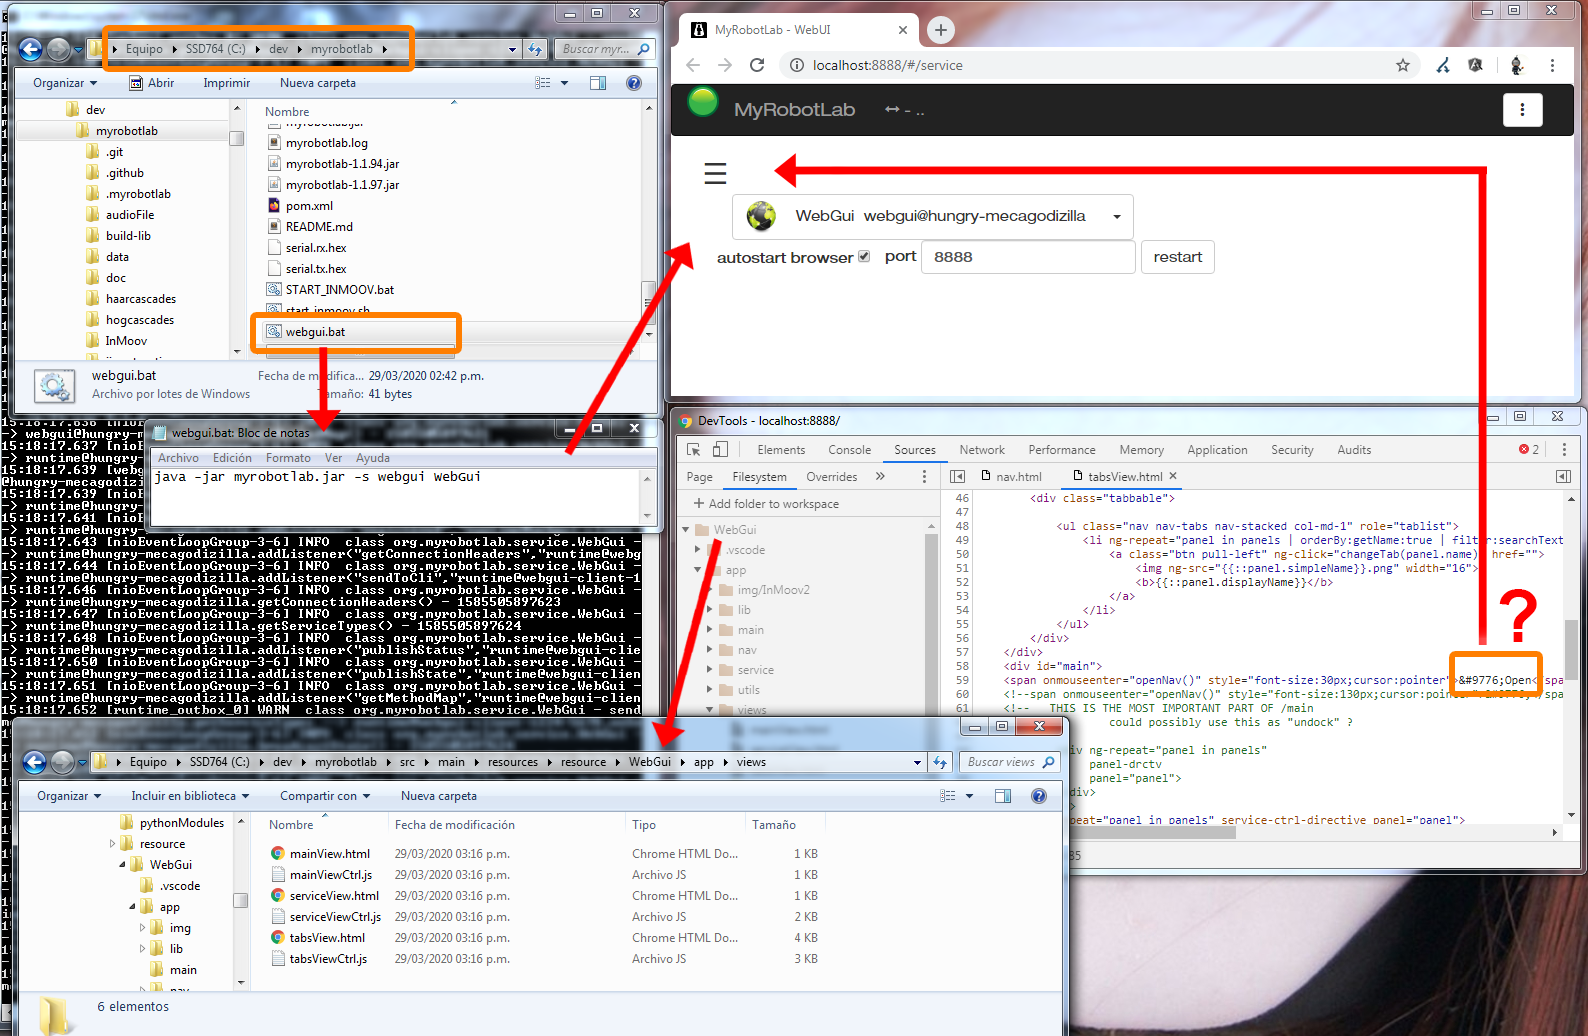Change view icon in top Explorer toolbar
The width and height of the screenshot is (1588, 1036).
coord(543,83)
